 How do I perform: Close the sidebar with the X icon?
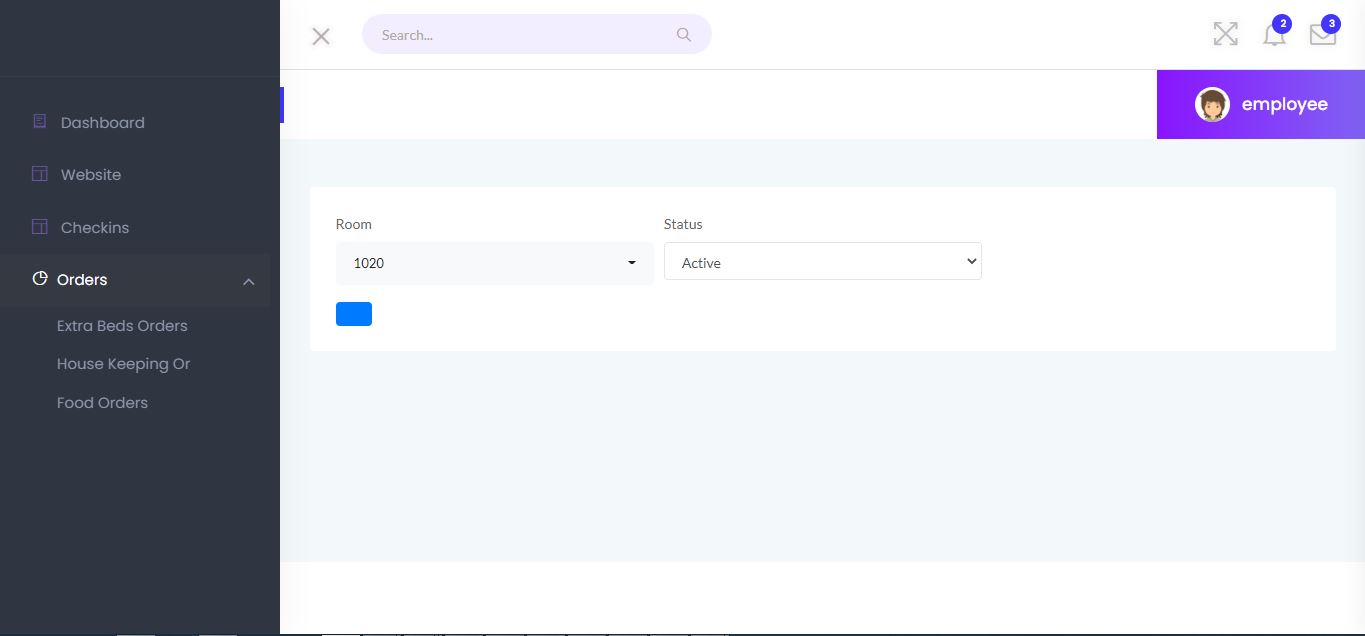pos(321,36)
